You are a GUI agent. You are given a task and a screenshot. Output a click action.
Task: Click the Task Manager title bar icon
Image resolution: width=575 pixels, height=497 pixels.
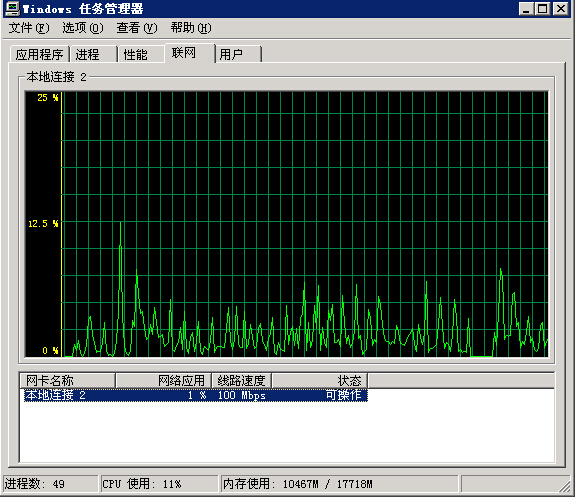tap(12, 8)
